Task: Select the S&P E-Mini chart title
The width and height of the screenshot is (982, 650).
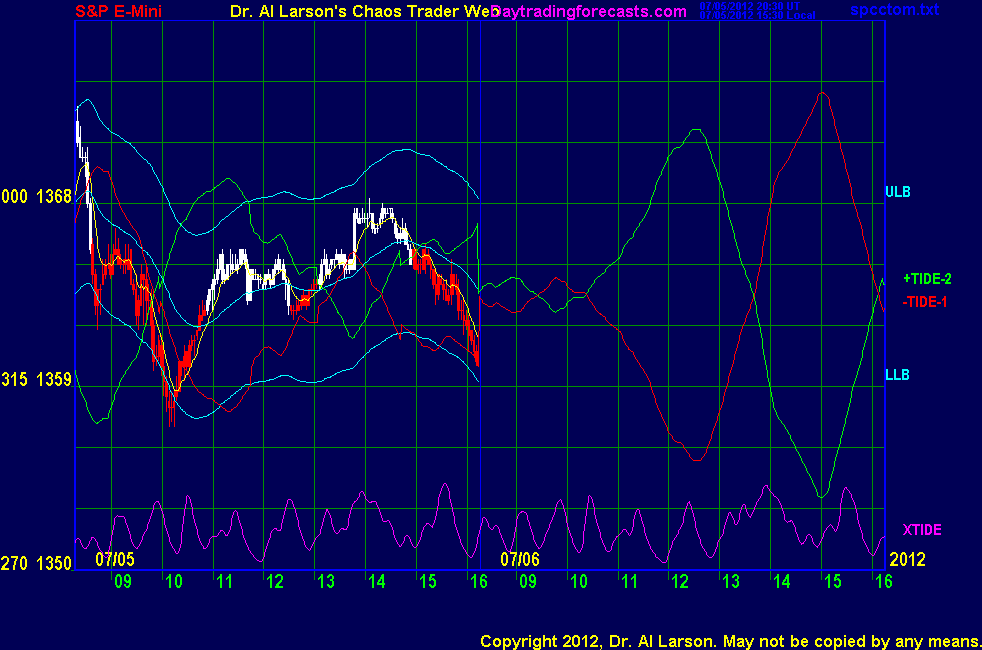Action: pyautogui.click(x=119, y=12)
